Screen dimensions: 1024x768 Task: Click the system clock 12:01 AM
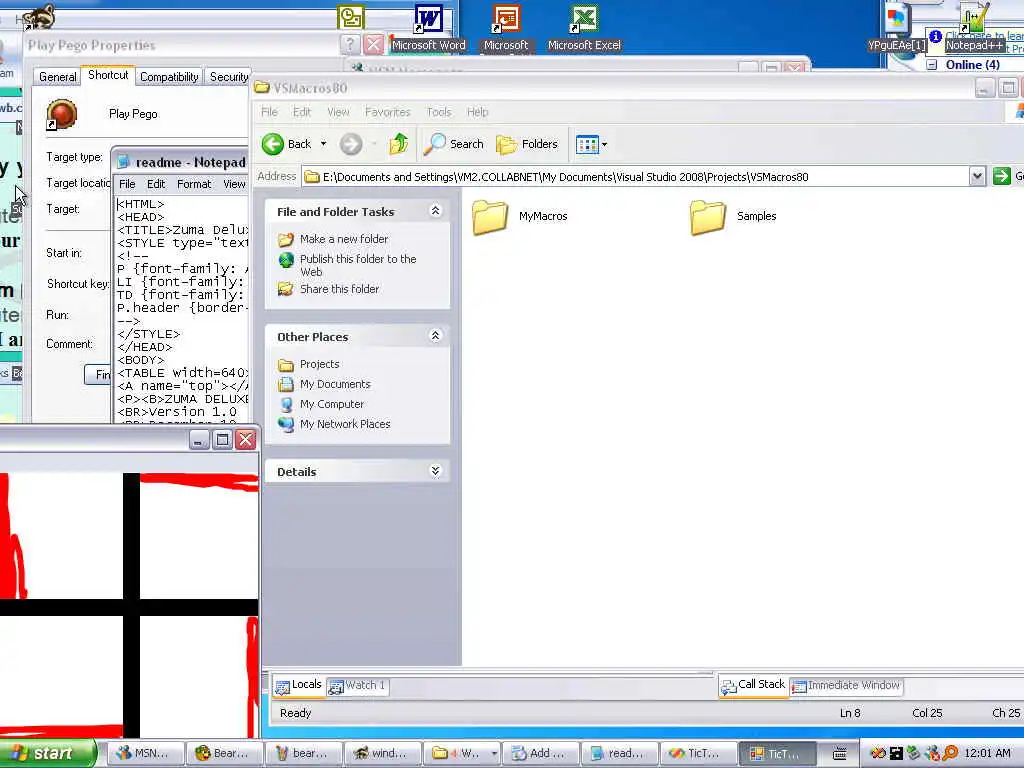[987, 753]
